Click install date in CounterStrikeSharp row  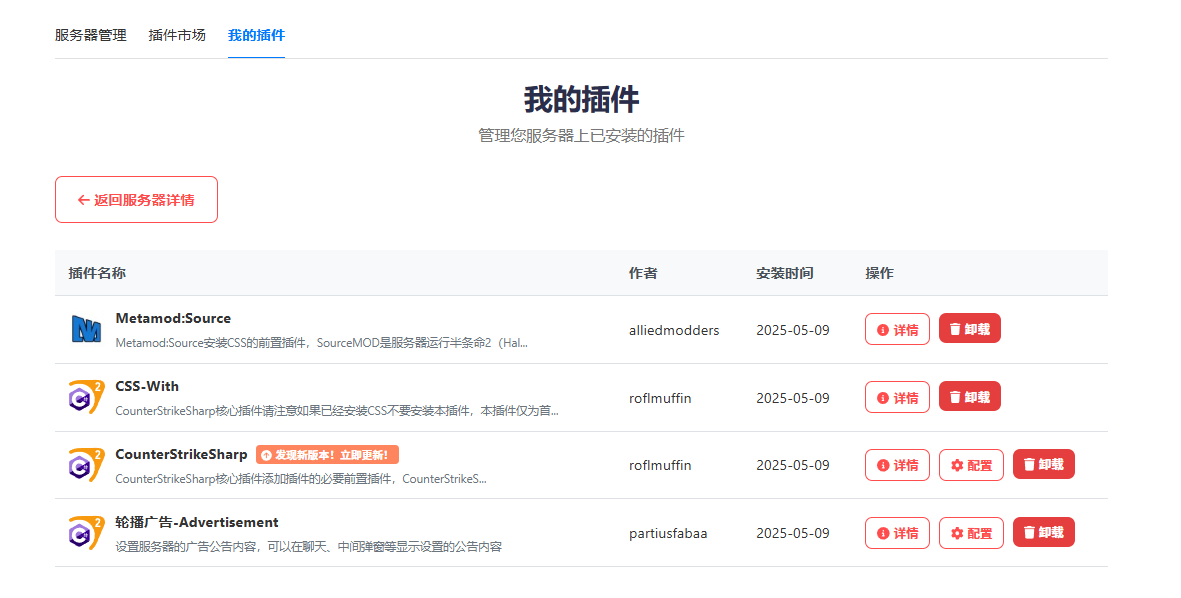(x=793, y=465)
